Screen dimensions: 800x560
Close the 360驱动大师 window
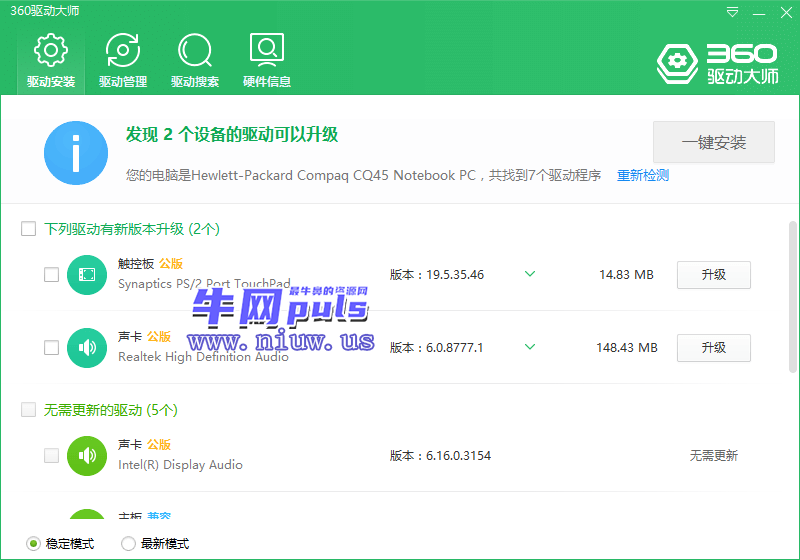pyautogui.click(x=786, y=13)
